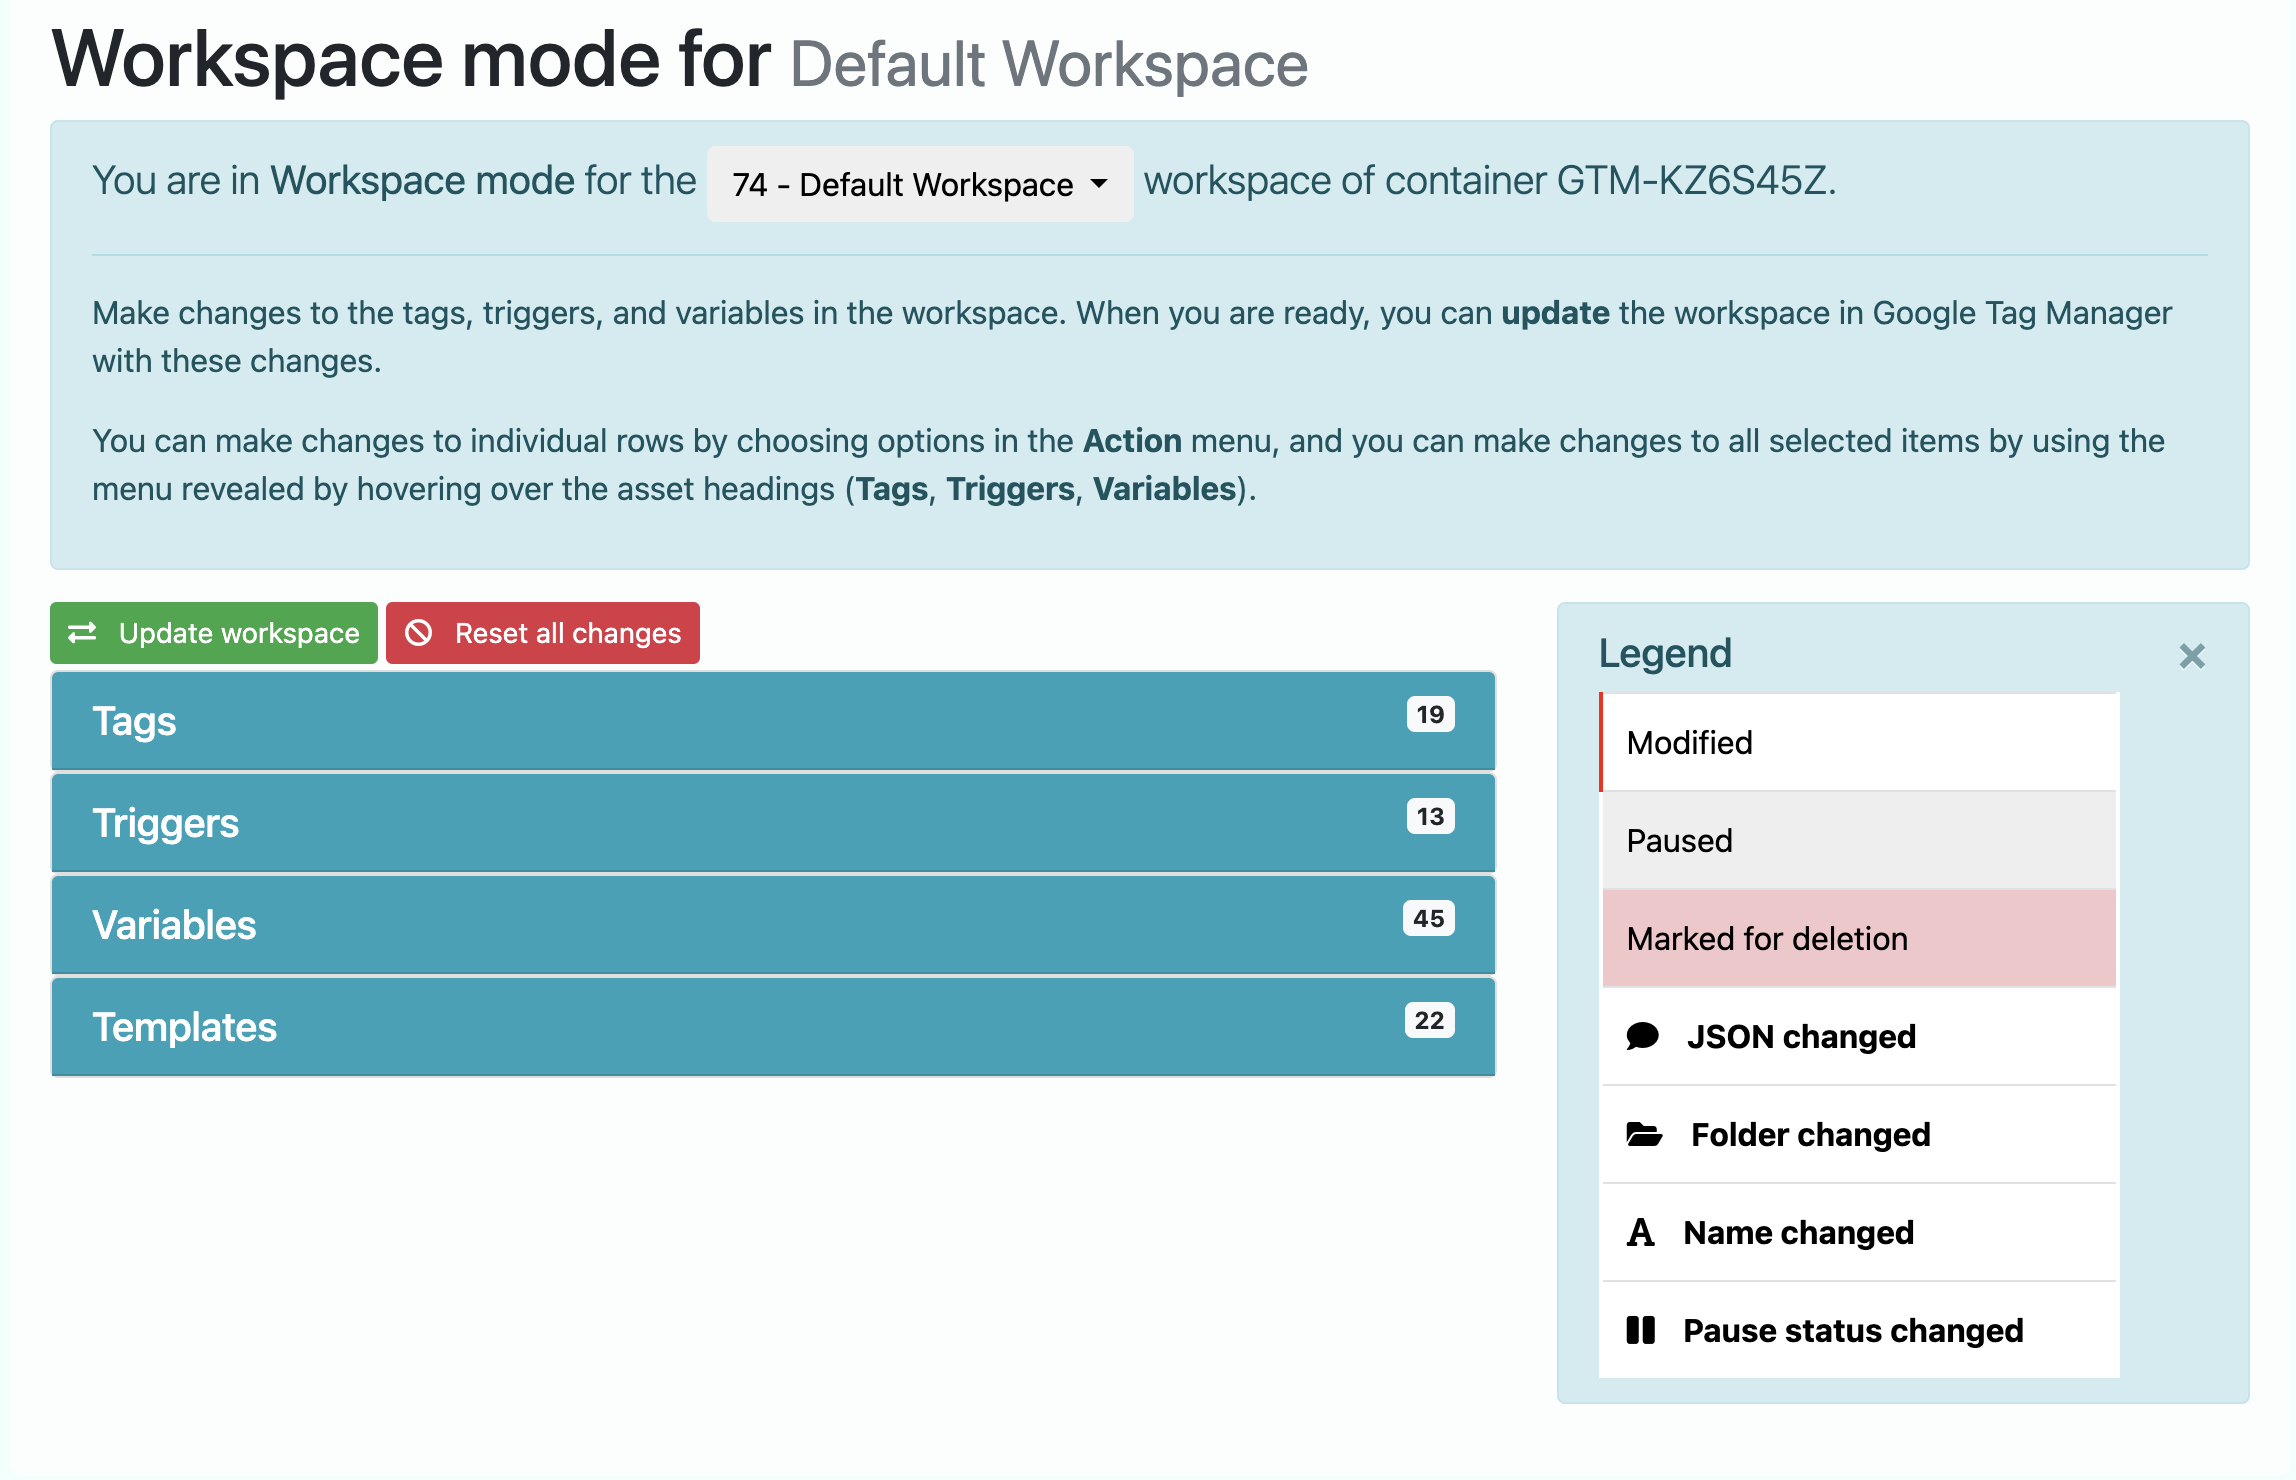
Task: Click the Tags count badge showing 19
Action: tap(1428, 714)
